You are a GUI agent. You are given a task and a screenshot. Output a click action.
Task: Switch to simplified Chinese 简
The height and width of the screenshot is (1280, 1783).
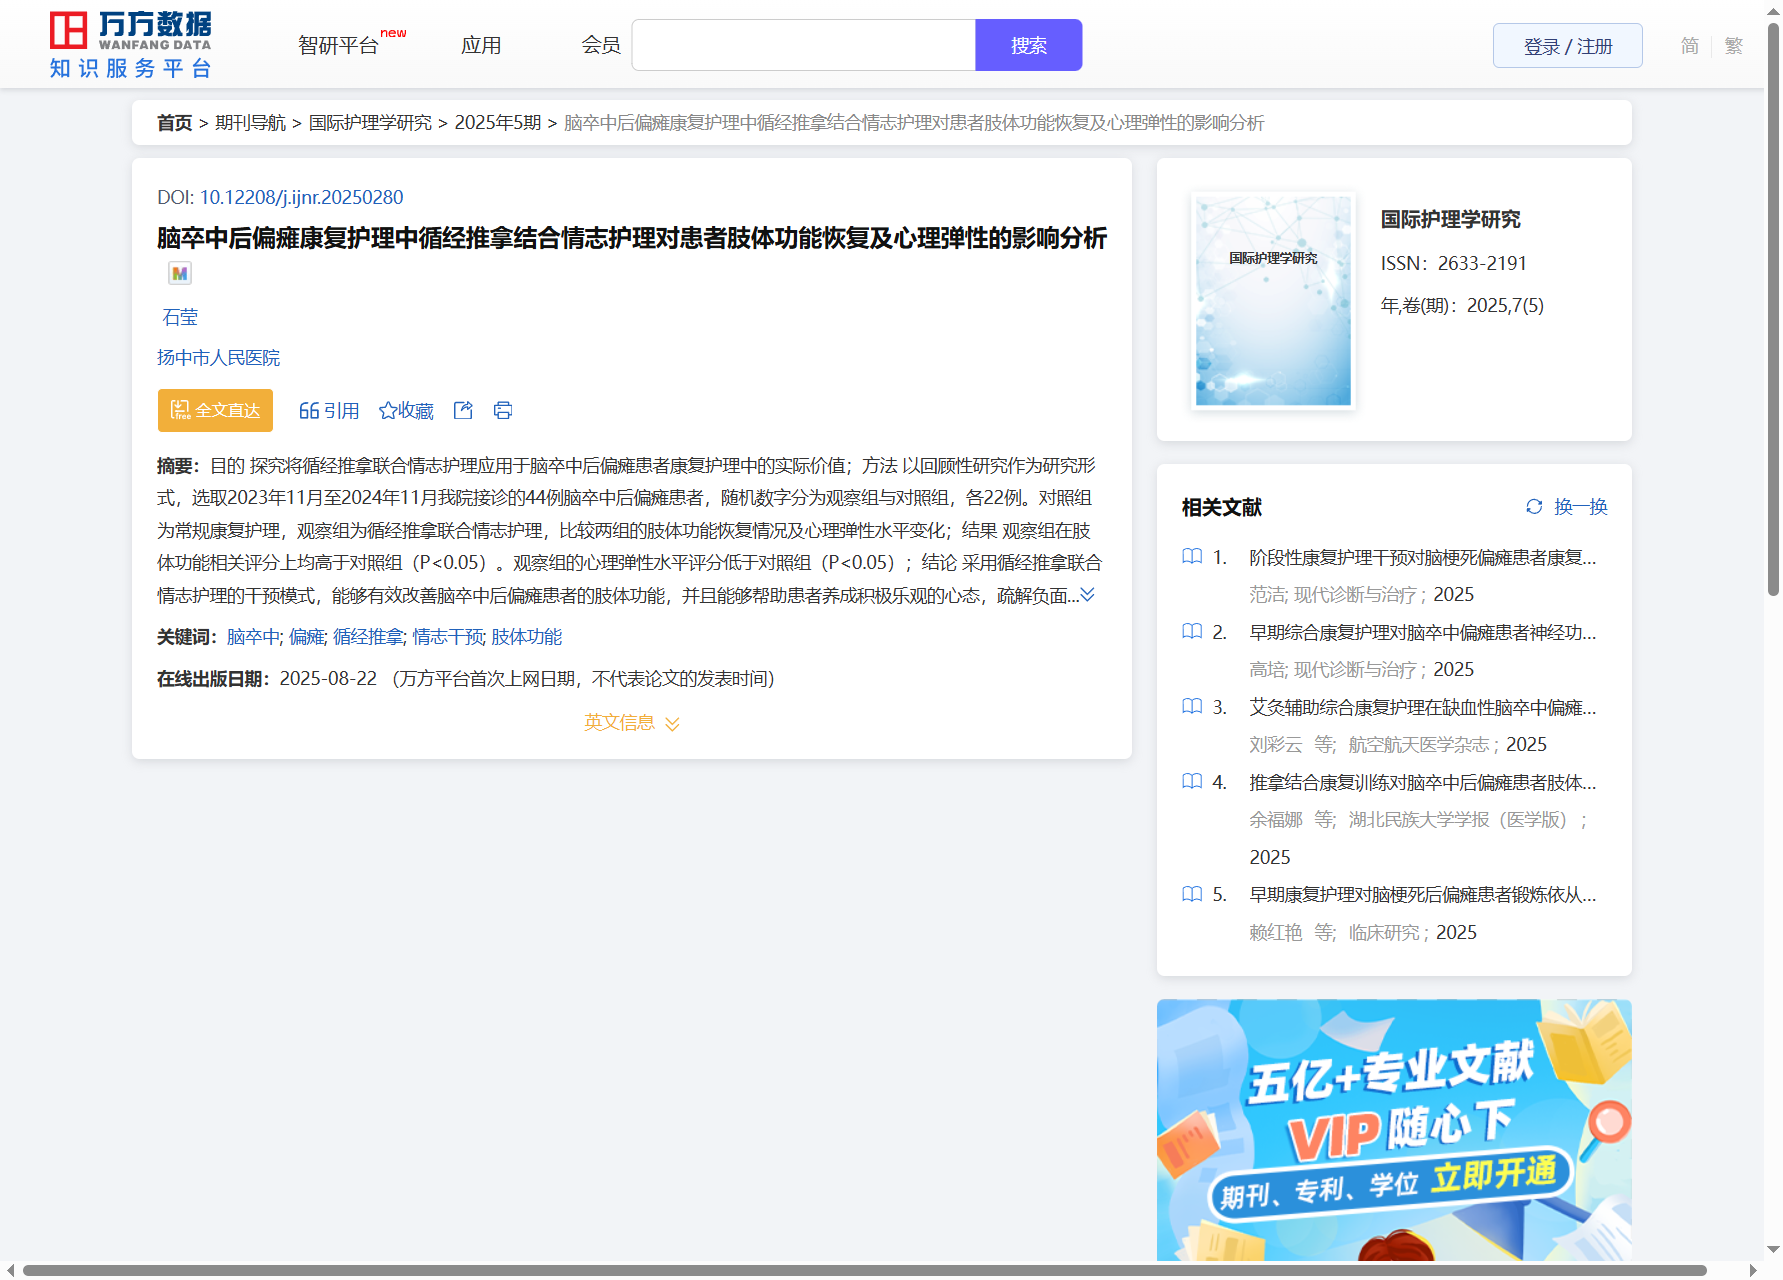pyautogui.click(x=1689, y=46)
